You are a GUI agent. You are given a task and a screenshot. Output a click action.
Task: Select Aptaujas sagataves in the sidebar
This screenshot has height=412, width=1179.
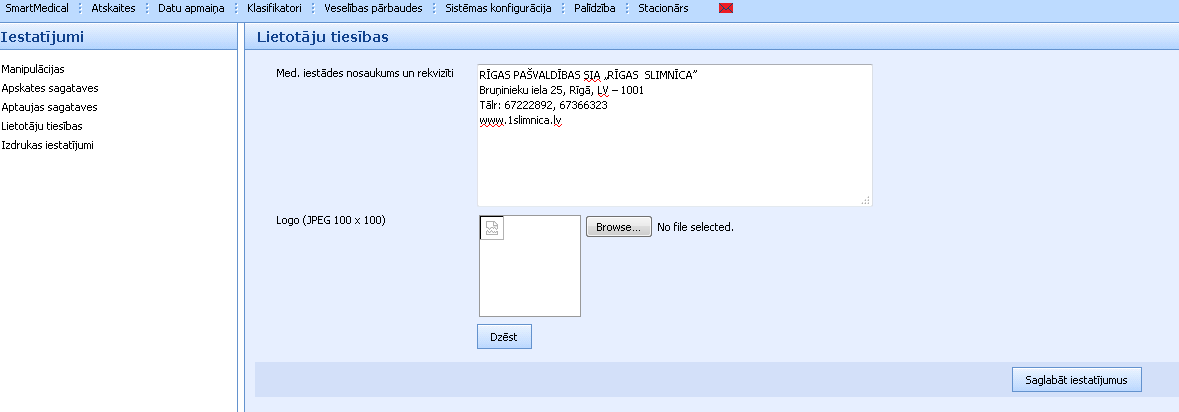tap(49, 107)
